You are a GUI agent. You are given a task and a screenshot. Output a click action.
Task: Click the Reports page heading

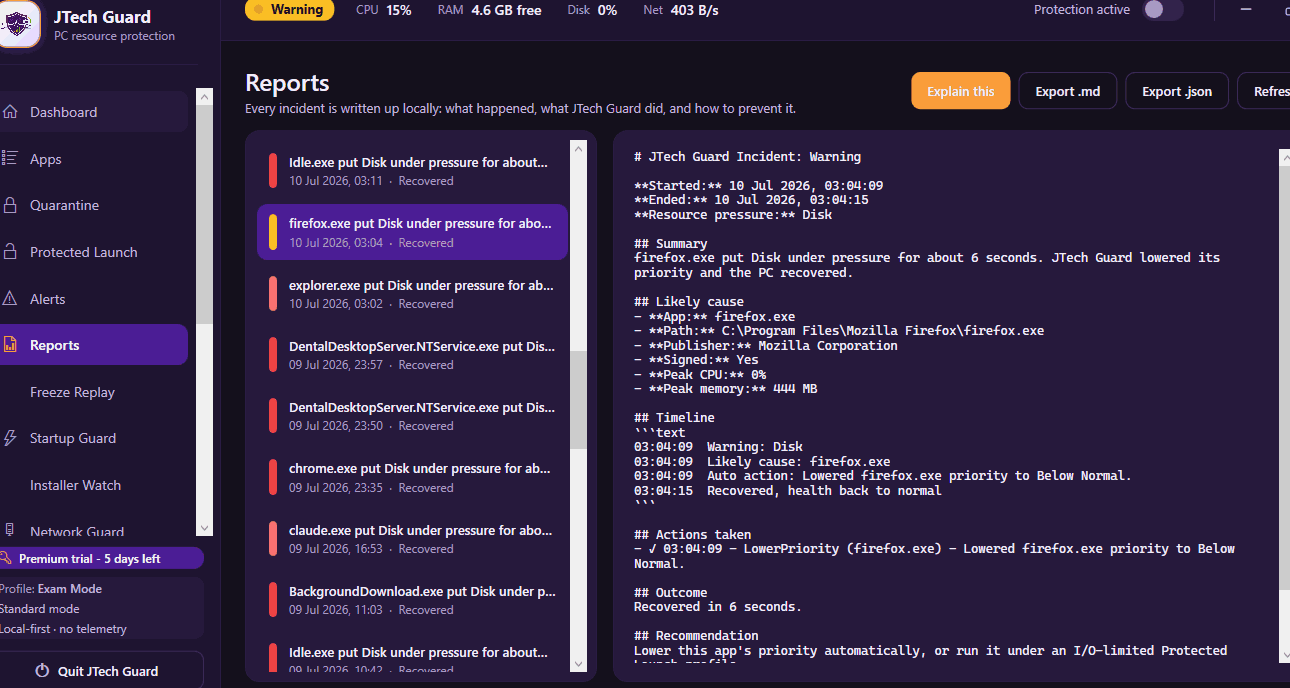point(287,83)
